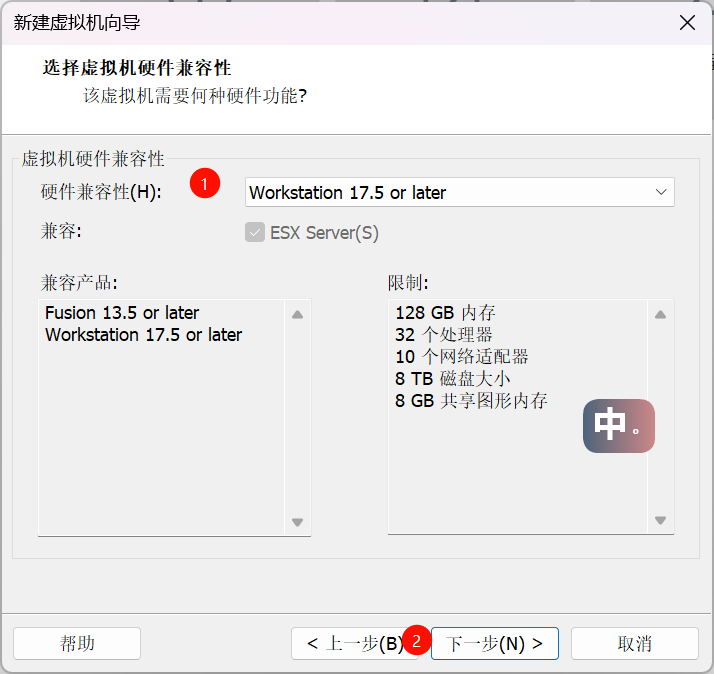Click the 硬件兼容性(H) label
Viewport: 714px width, 674px height.
(101, 192)
